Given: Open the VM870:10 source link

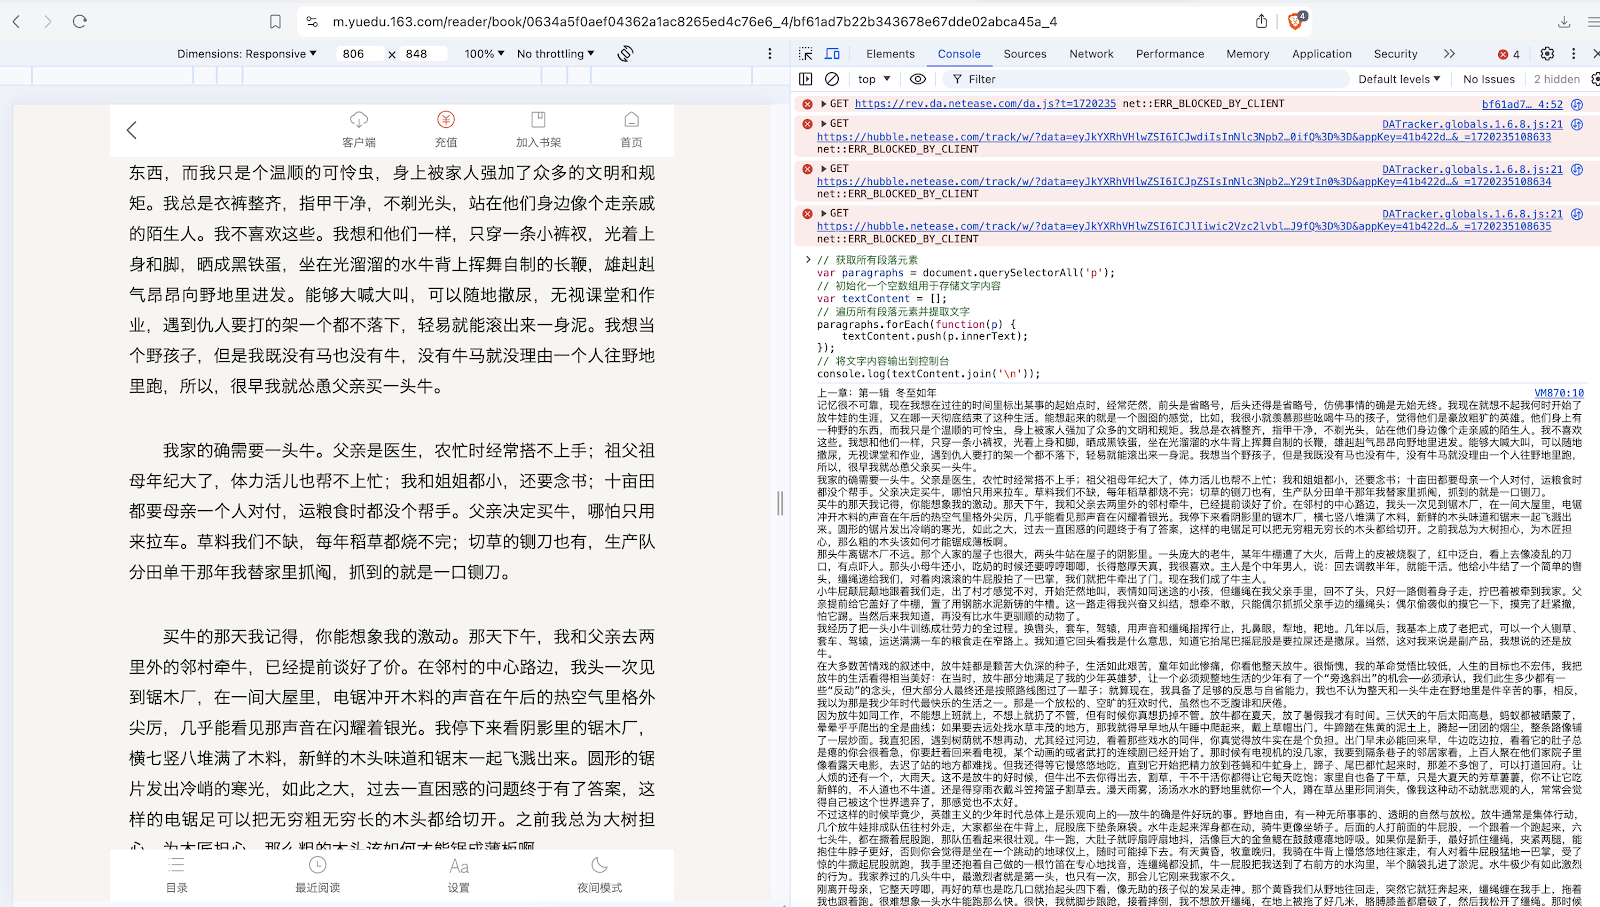Looking at the screenshot, I should [1559, 393].
